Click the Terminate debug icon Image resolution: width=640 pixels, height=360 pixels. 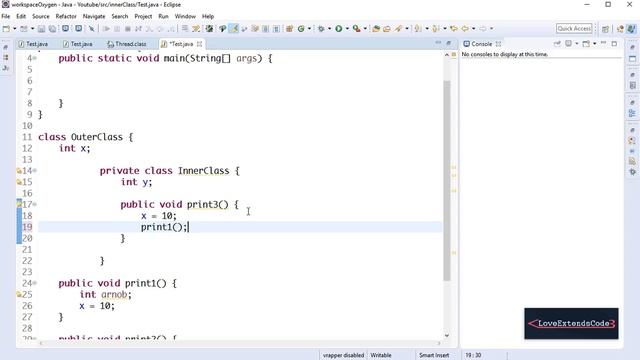[x=127, y=29]
